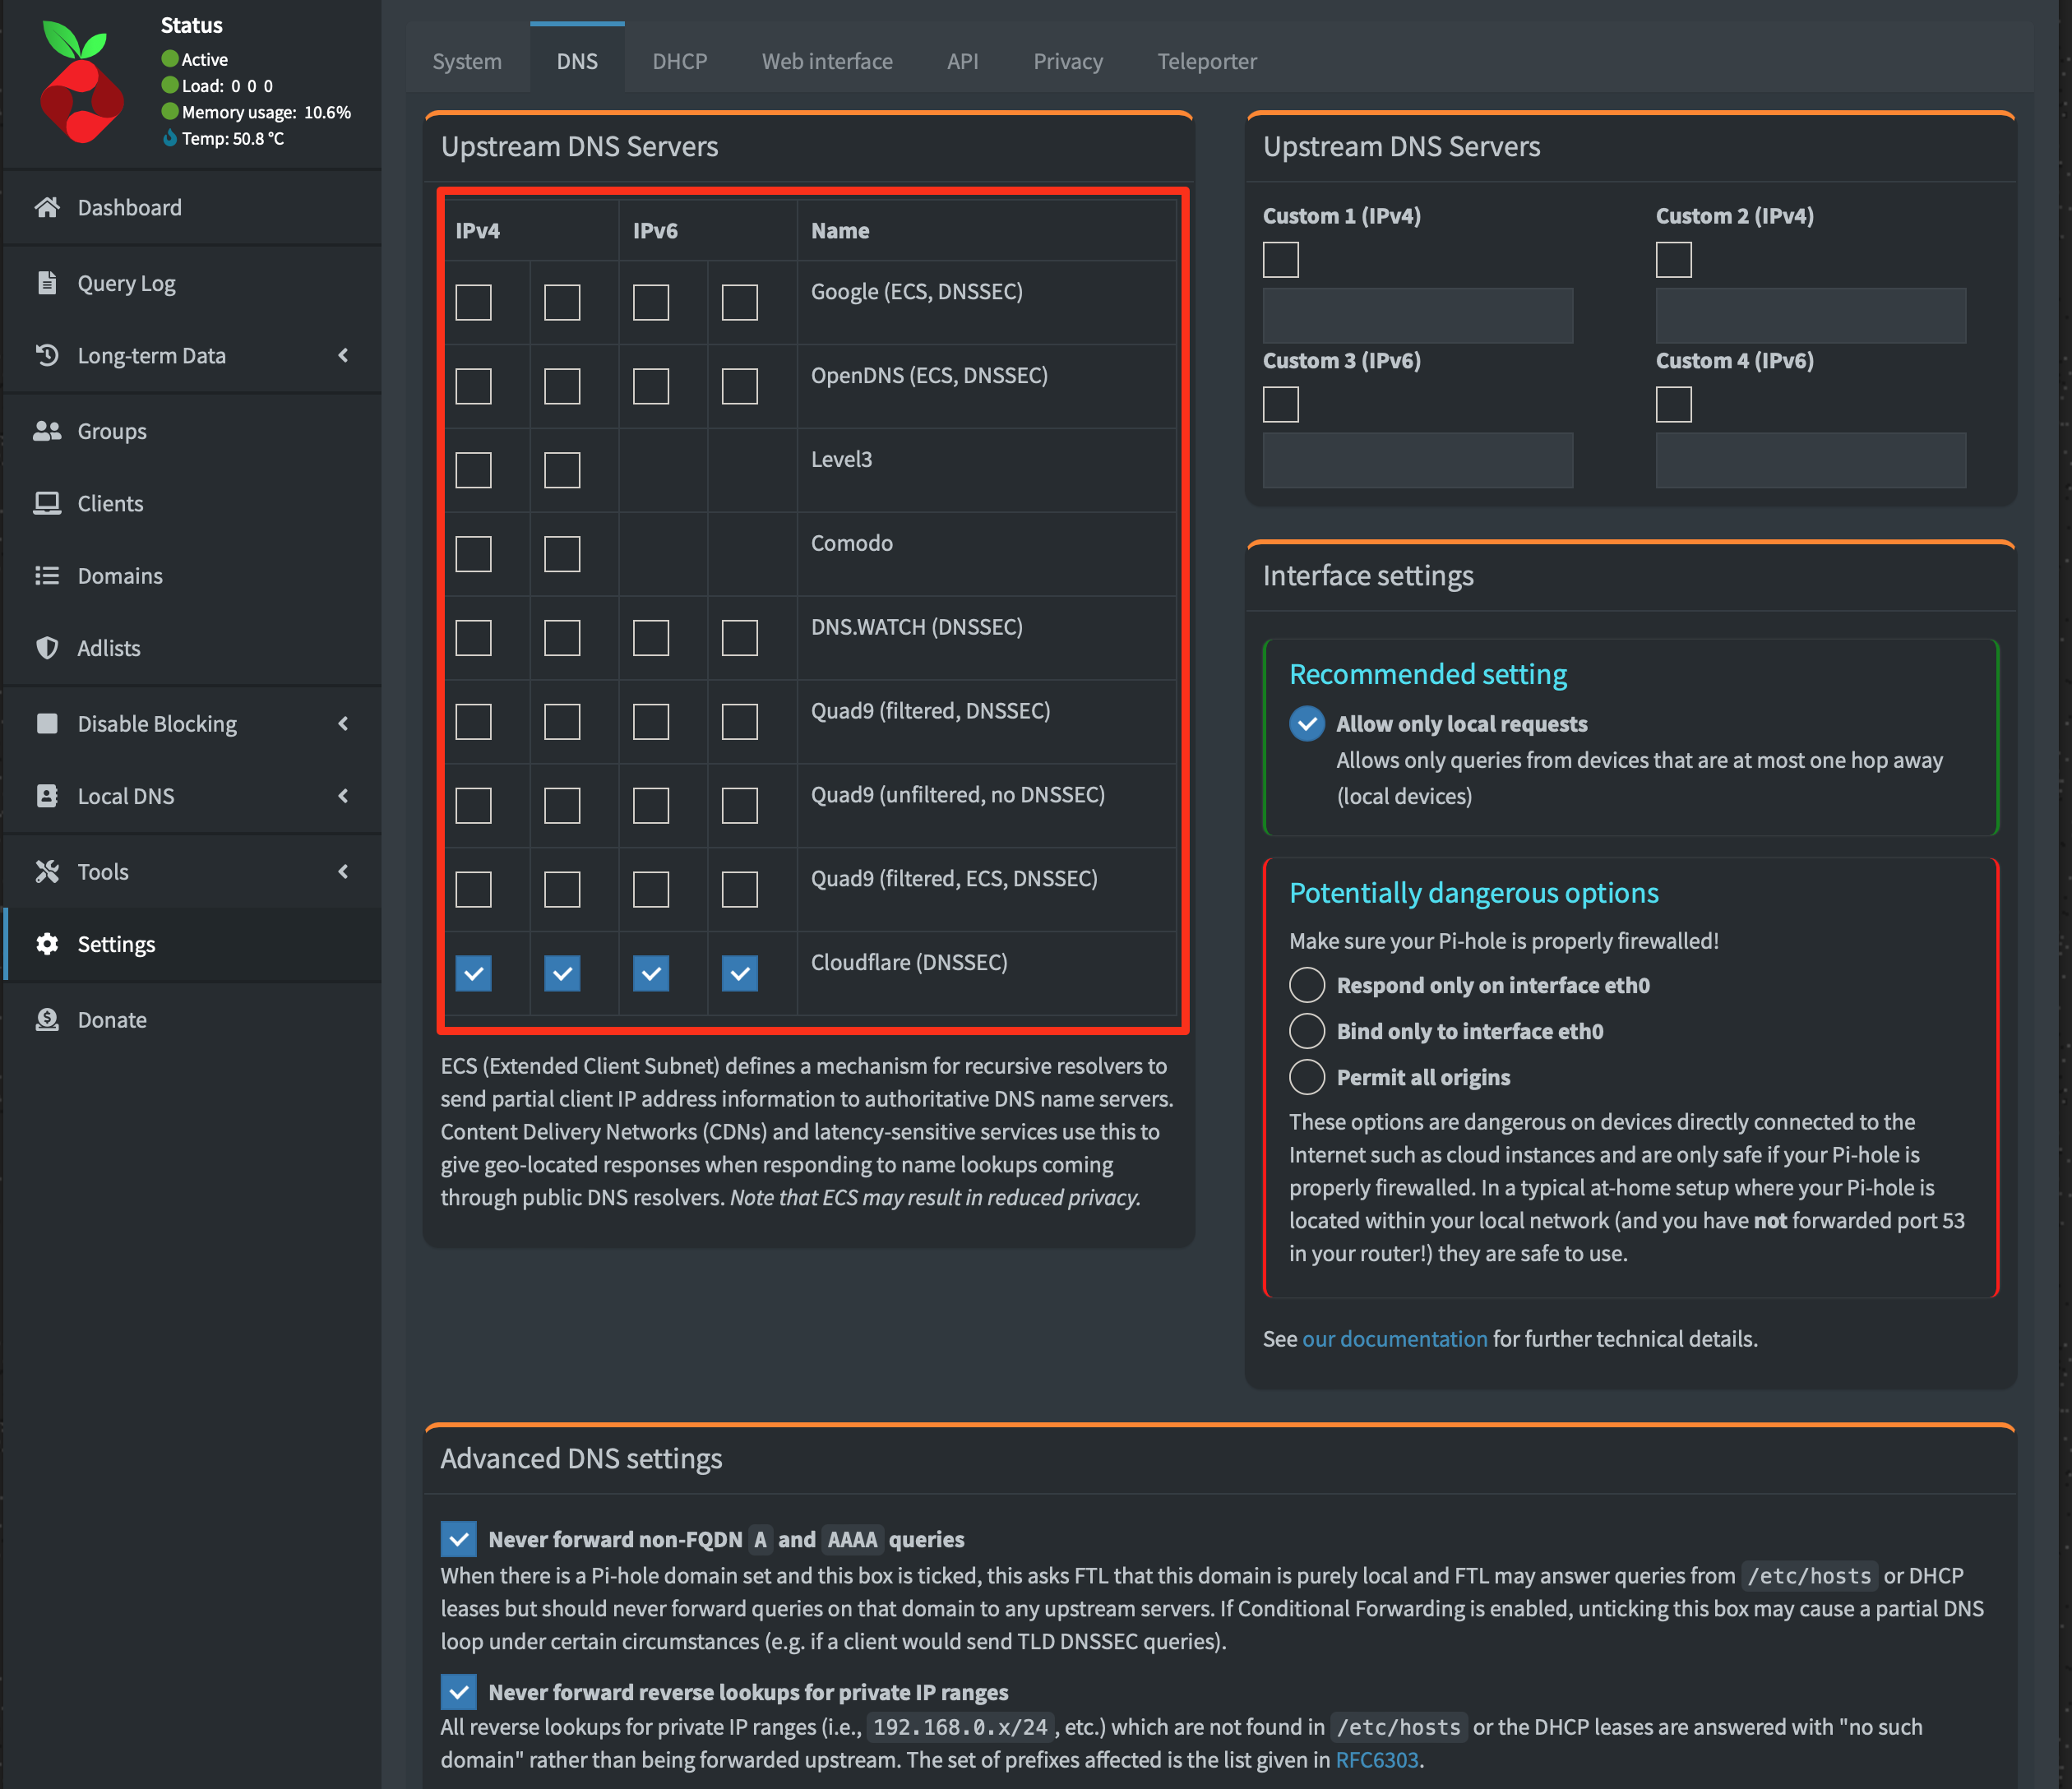Image resolution: width=2072 pixels, height=1789 pixels.
Task: Enable first IPv4 checkbox for Google
Action: coord(473,302)
